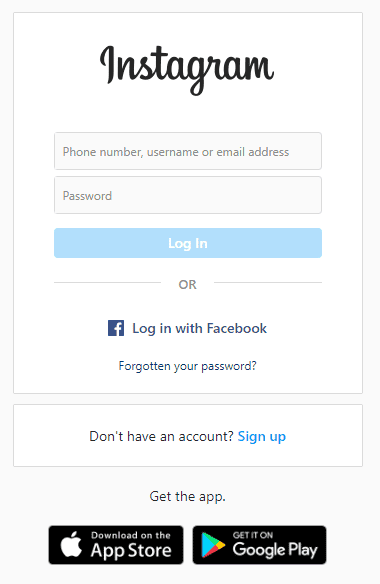
Task: Click the blue Log In button
Action: pos(188,243)
